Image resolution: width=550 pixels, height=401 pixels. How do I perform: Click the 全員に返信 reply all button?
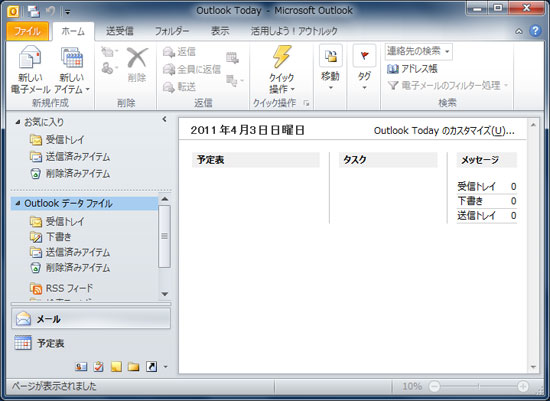click(x=192, y=69)
